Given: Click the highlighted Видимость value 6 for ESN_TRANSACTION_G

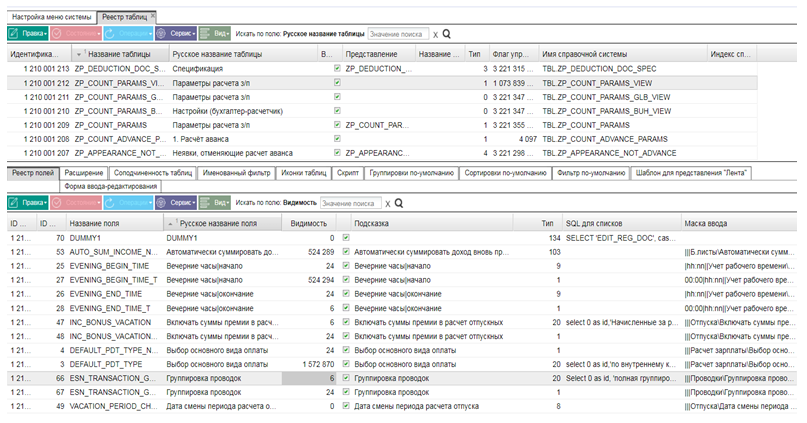Looking at the screenshot, I should (309, 378).
